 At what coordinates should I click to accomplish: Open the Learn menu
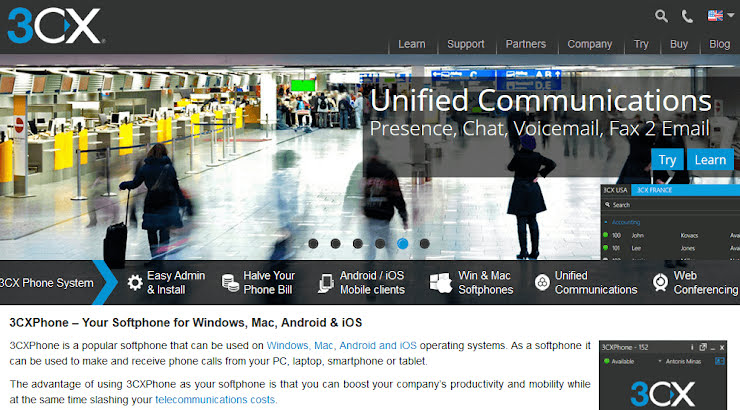pyautogui.click(x=412, y=44)
